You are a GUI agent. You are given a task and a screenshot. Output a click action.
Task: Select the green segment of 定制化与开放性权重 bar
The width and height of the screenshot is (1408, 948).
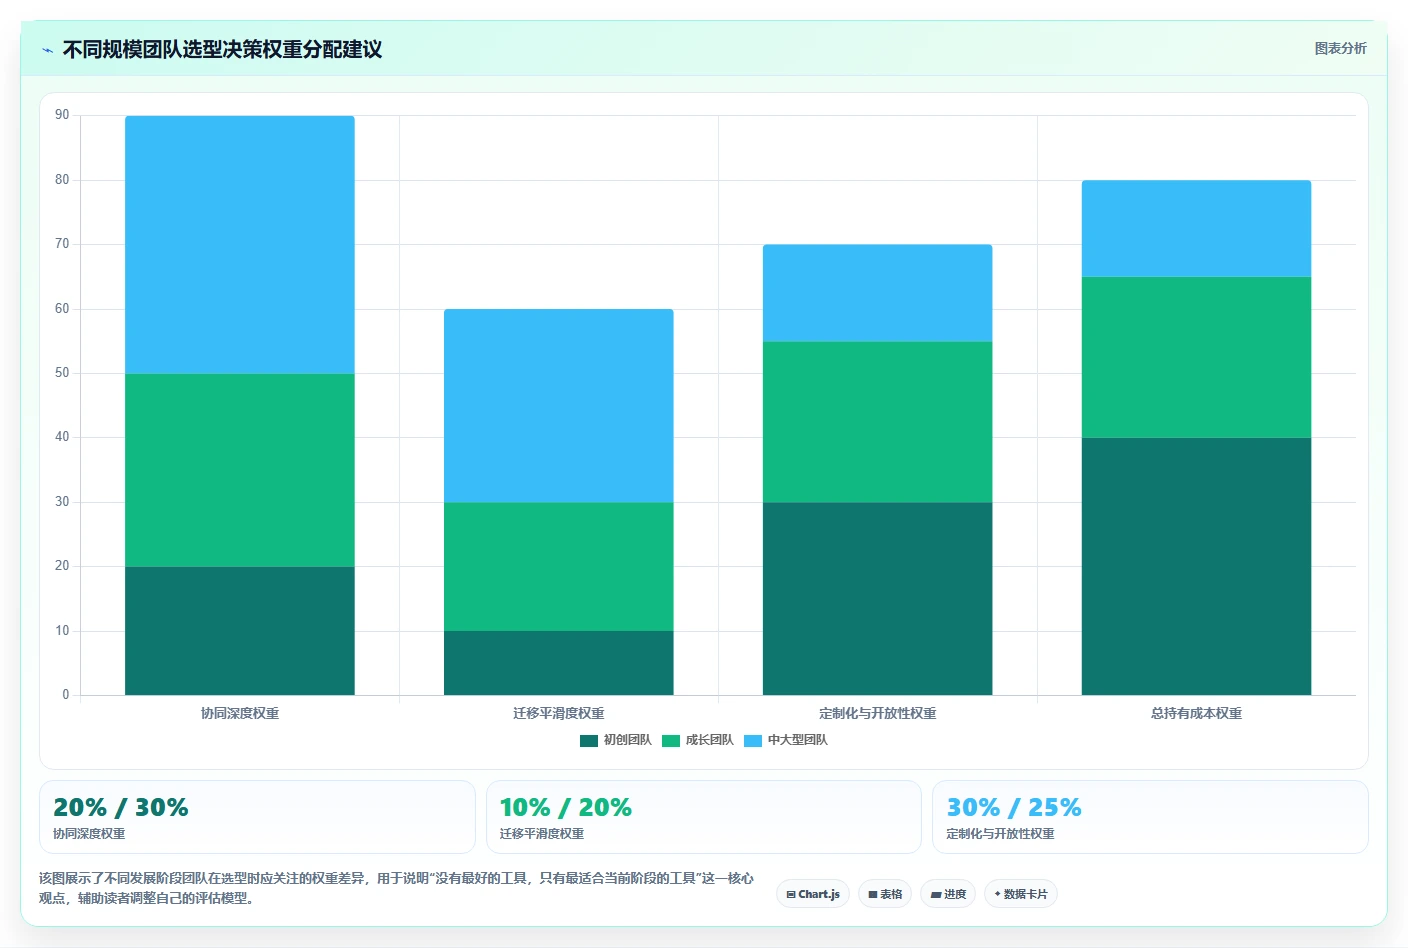click(x=878, y=422)
